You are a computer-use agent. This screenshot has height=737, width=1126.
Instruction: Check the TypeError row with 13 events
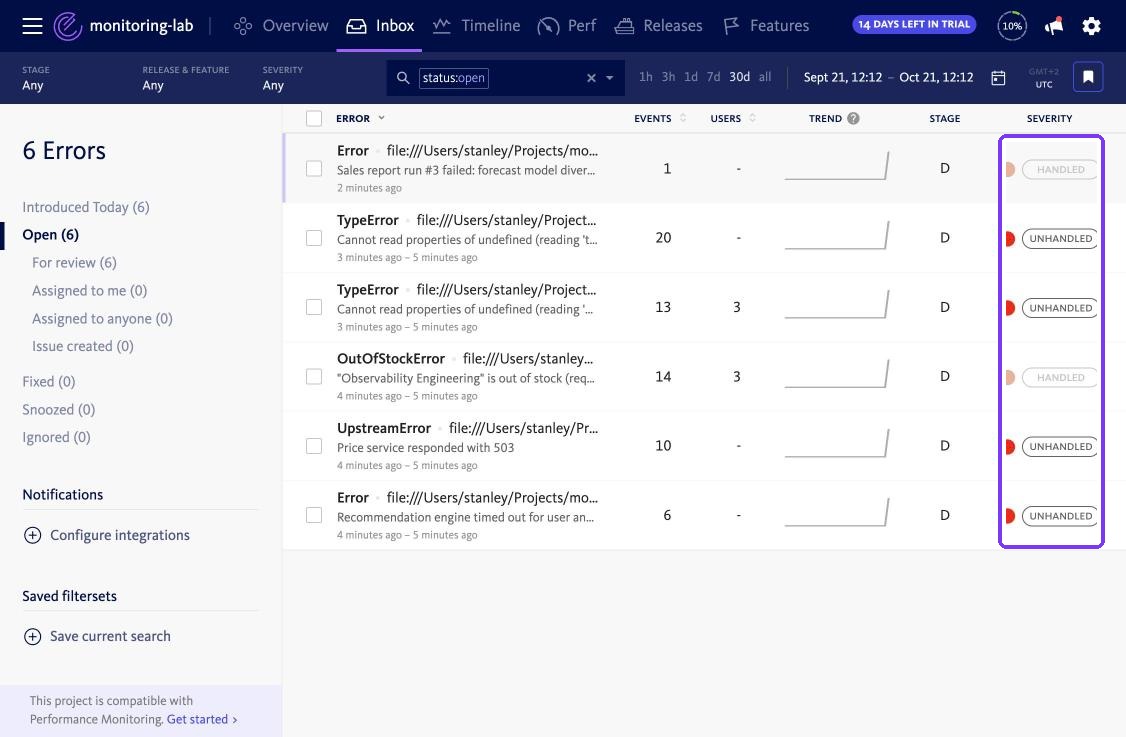(314, 307)
